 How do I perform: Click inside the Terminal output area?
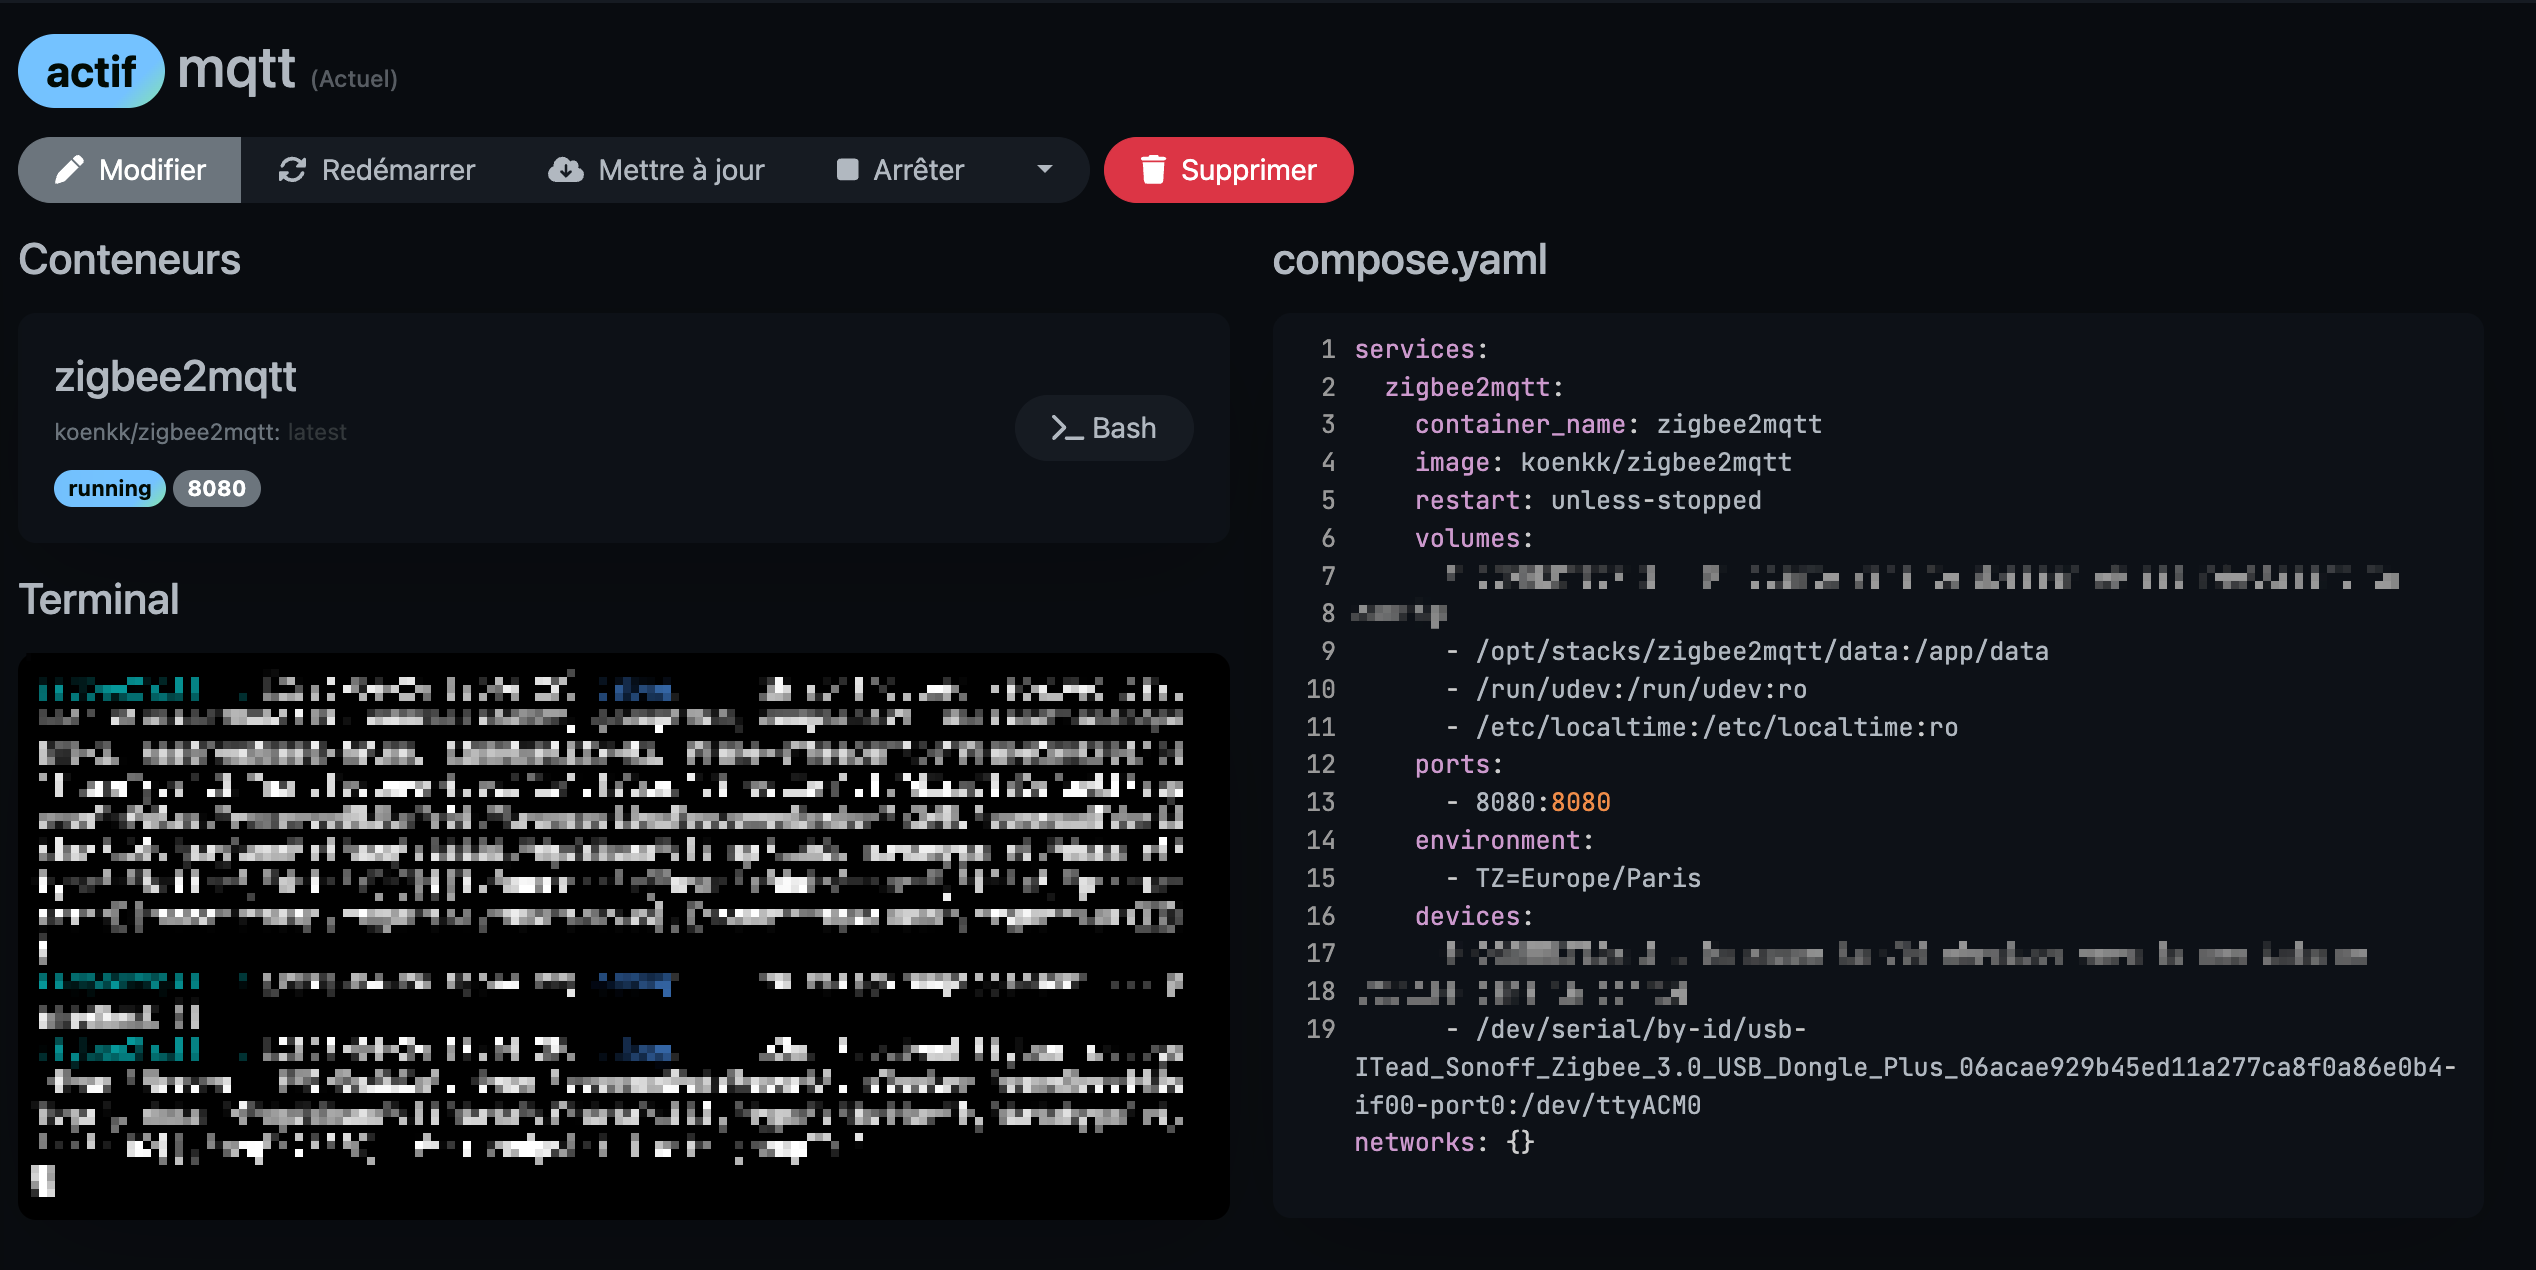[624, 935]
